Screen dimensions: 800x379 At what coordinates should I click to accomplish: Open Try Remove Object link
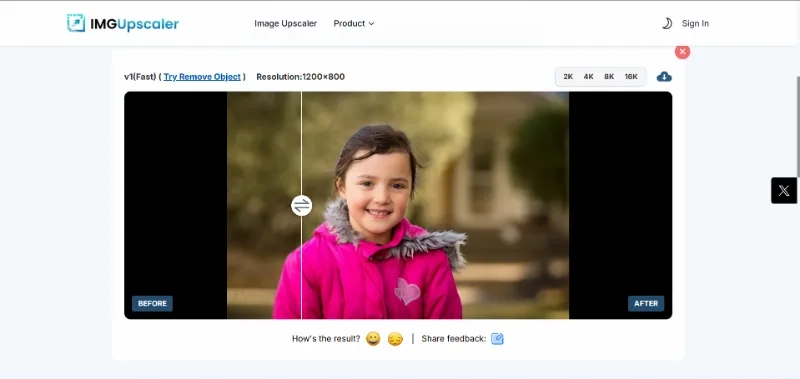click(x=202, y=77)
